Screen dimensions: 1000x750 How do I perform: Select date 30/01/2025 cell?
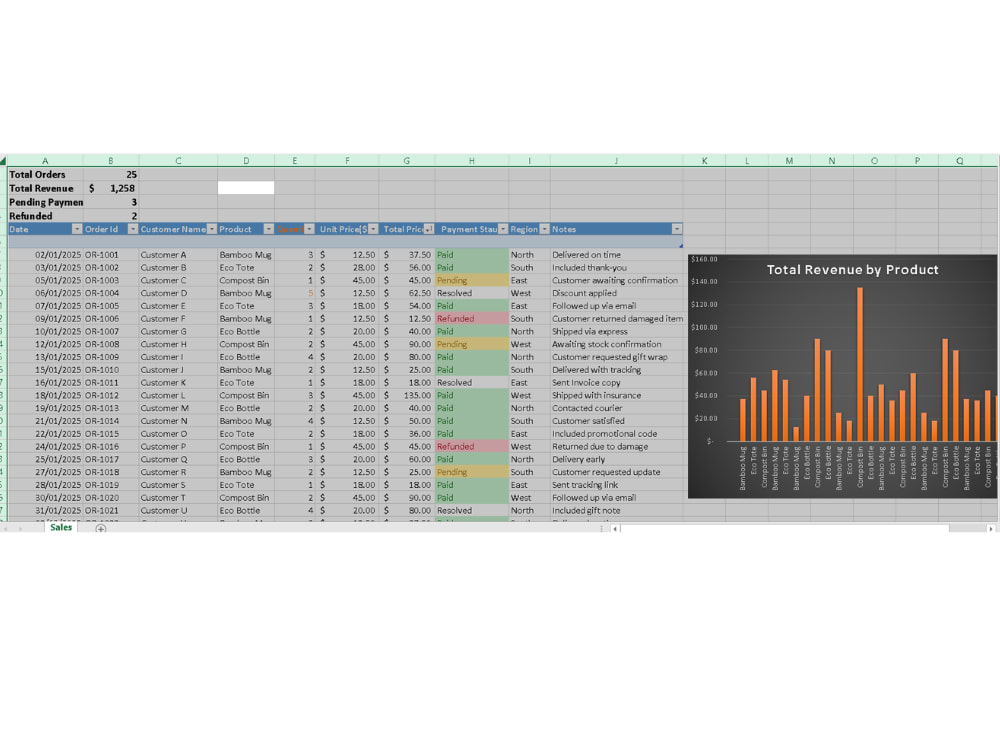pos(45,497)
